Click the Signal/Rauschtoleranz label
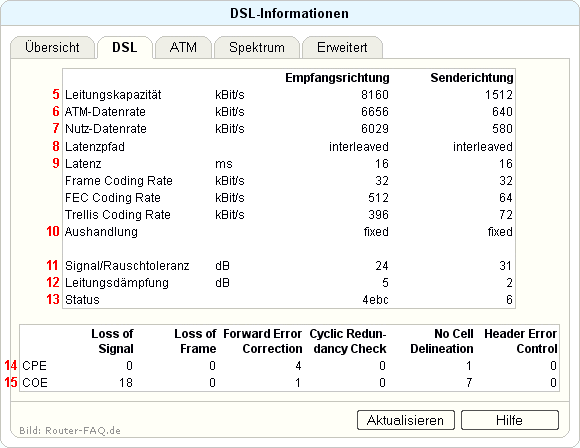This screenshot has height=448, width=580. point(127,266)
